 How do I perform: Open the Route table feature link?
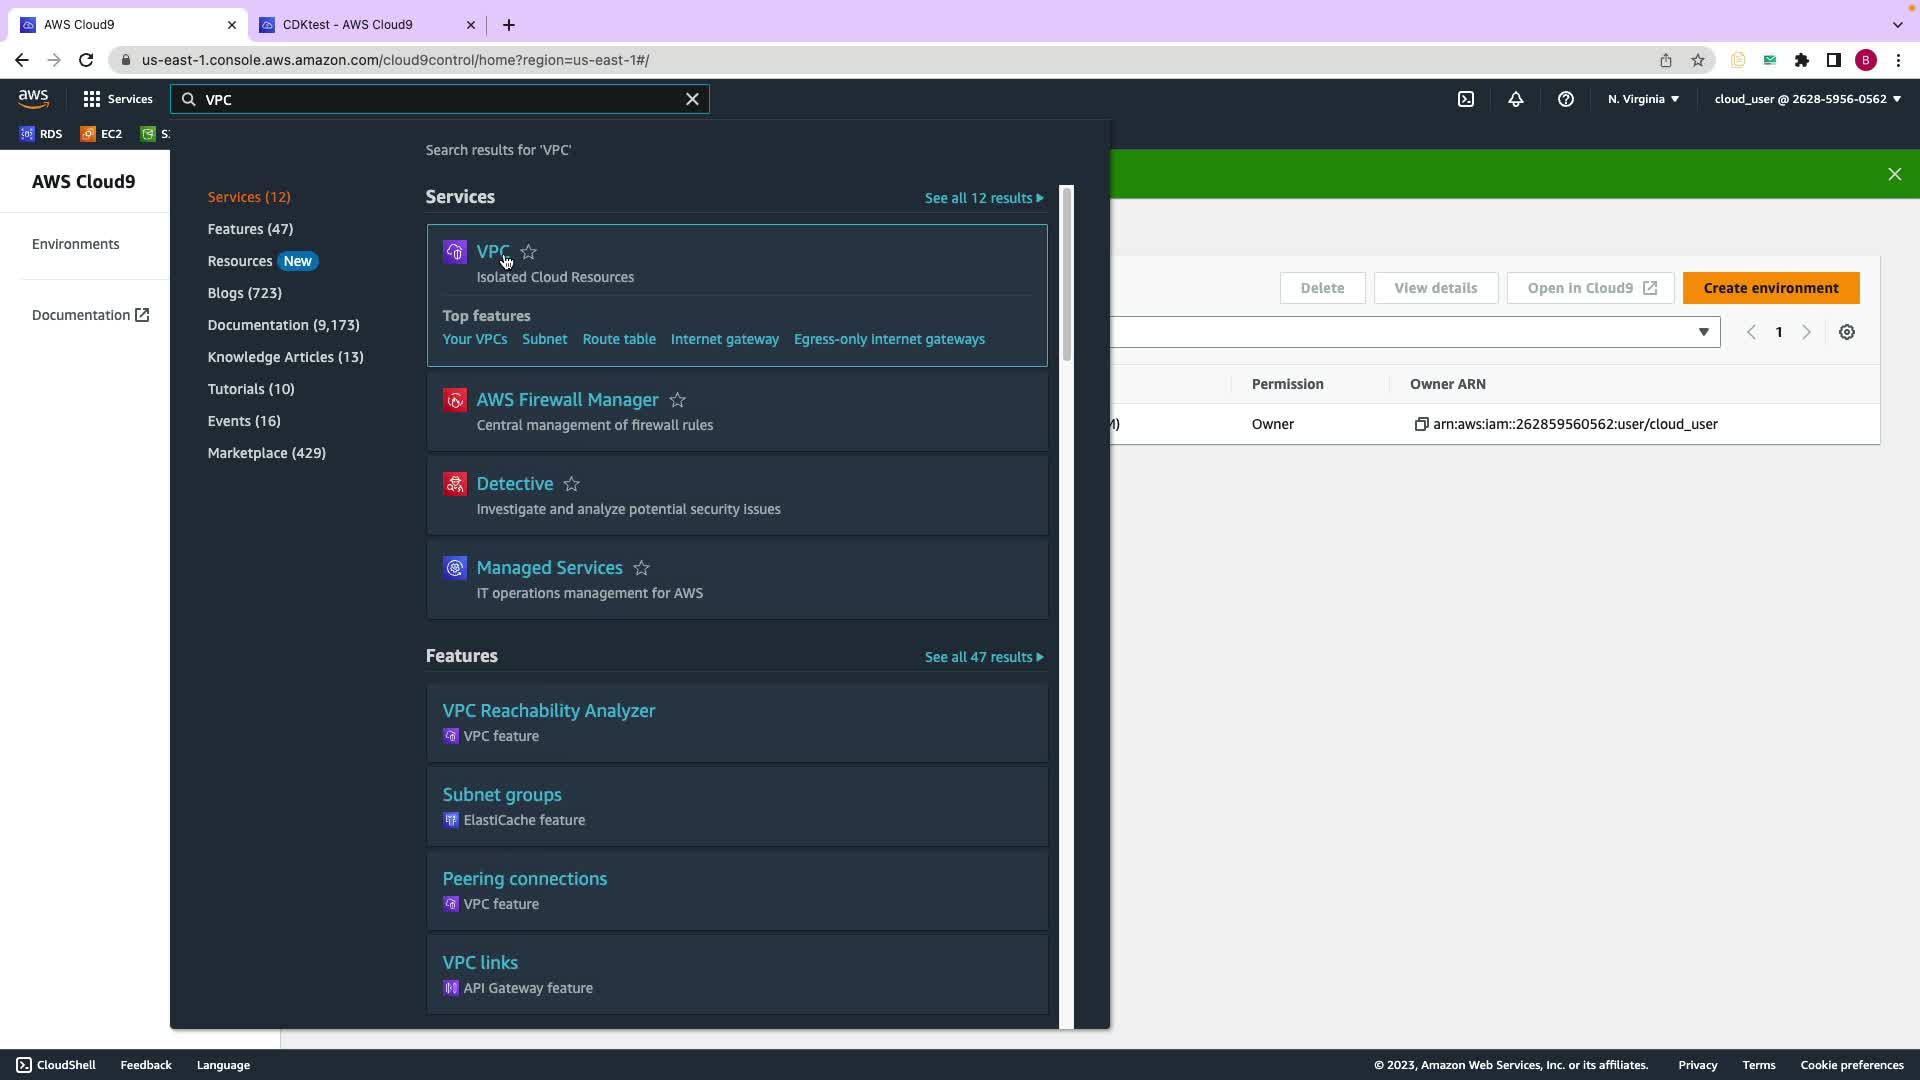tap(619, 339)
